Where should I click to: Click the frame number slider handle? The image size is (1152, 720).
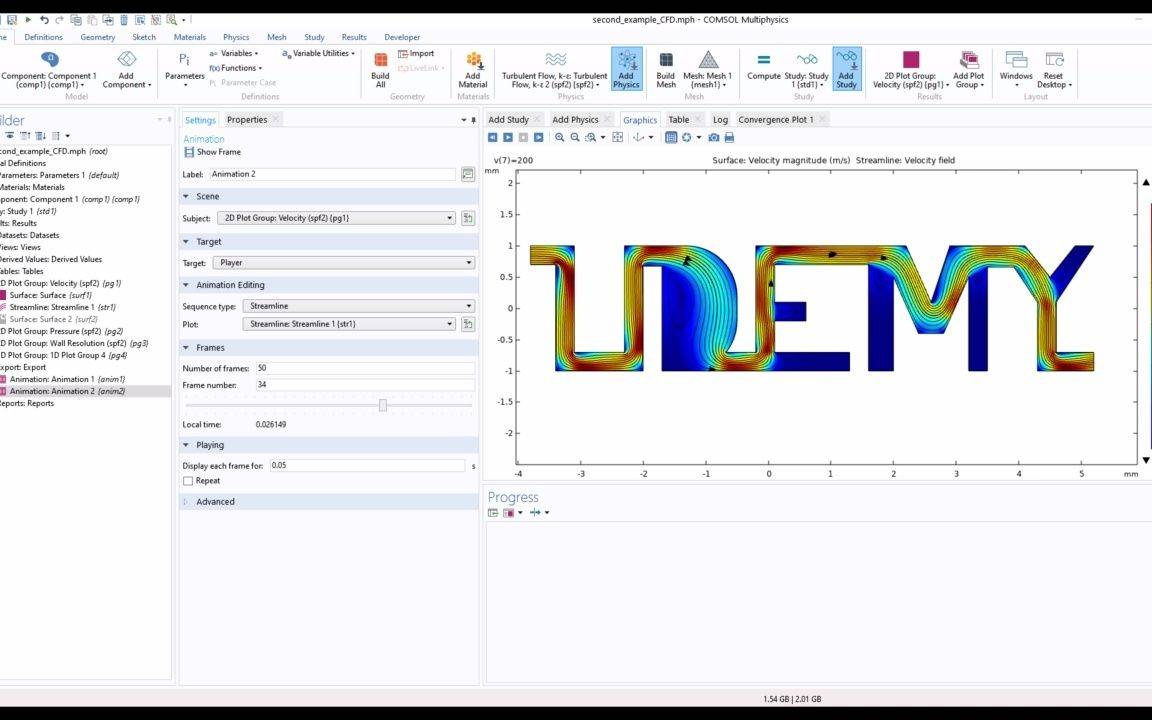coord(383,405)
